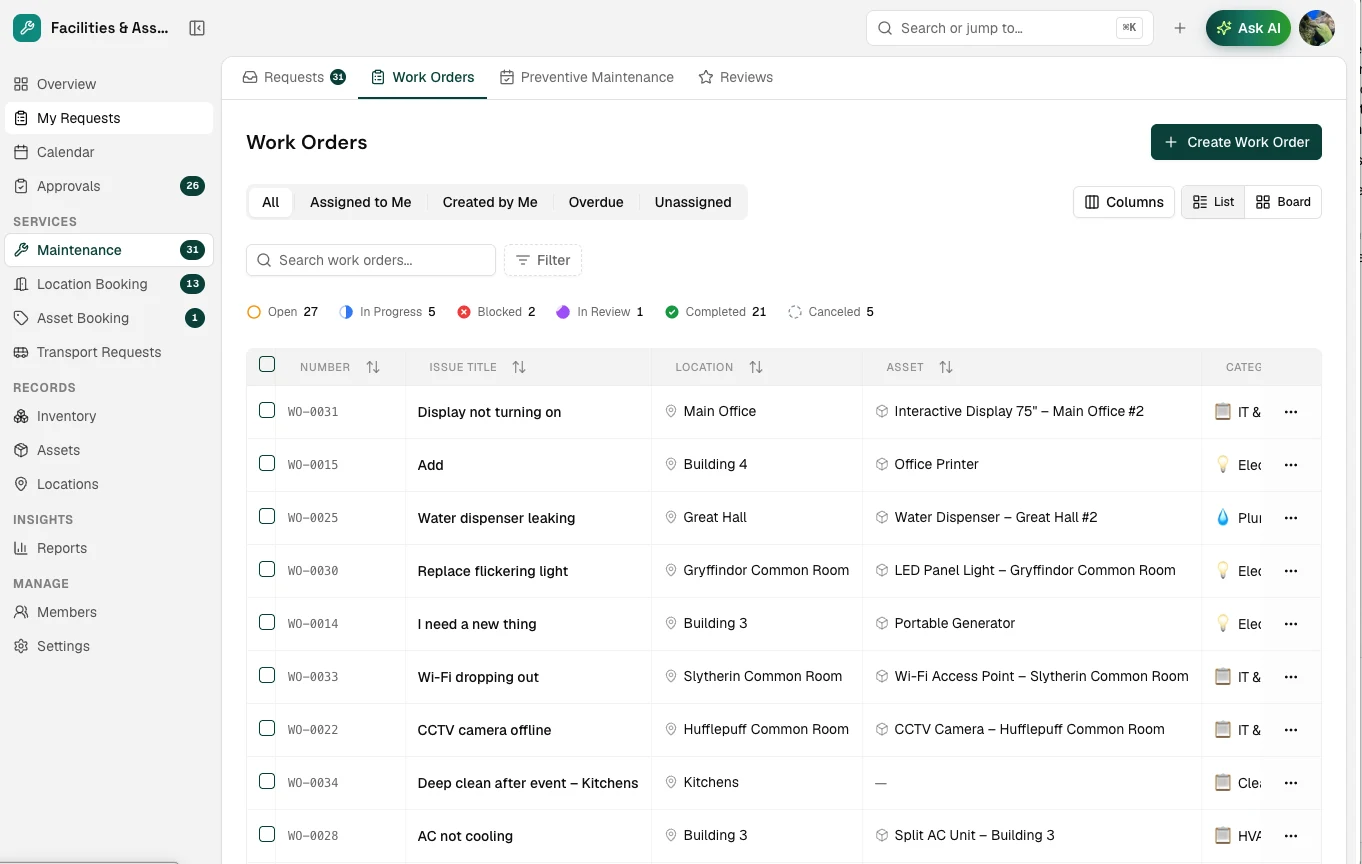Image resolution: width=1362 pixels, height=864 pixels.
Task: Switch to Preventive Maintenance tab
Action: (587, 77)
